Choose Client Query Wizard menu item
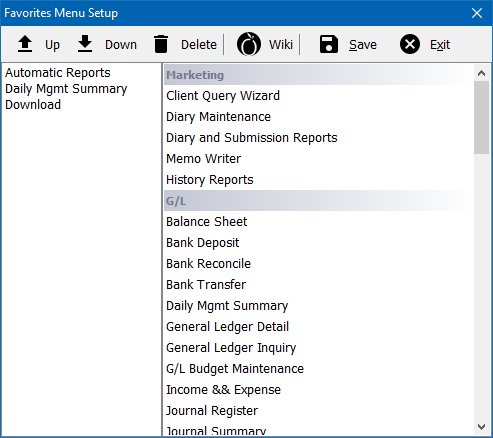The image size is (493, 438). 223,96
